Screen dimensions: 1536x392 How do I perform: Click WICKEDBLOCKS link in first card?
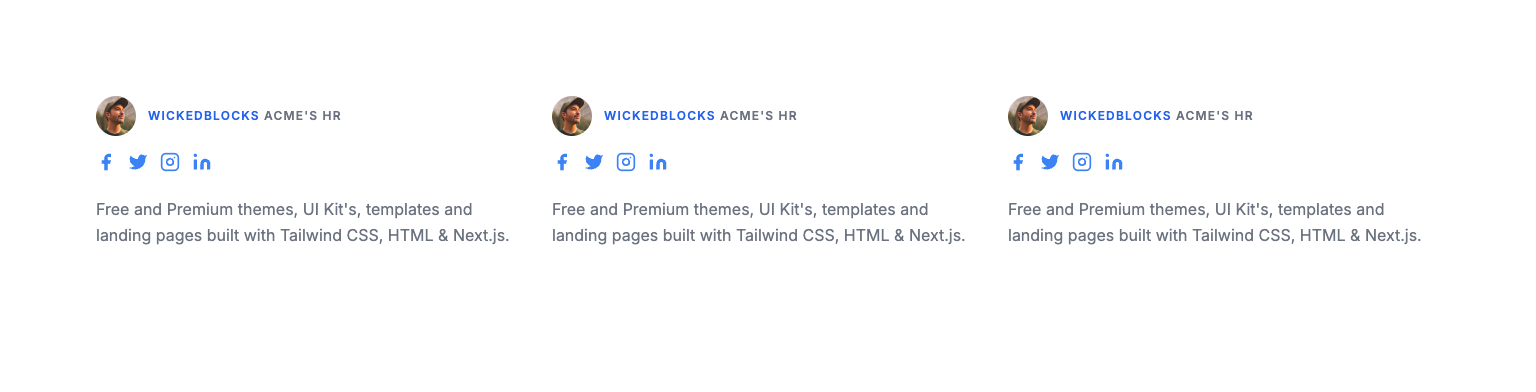[x=204, y=116]
